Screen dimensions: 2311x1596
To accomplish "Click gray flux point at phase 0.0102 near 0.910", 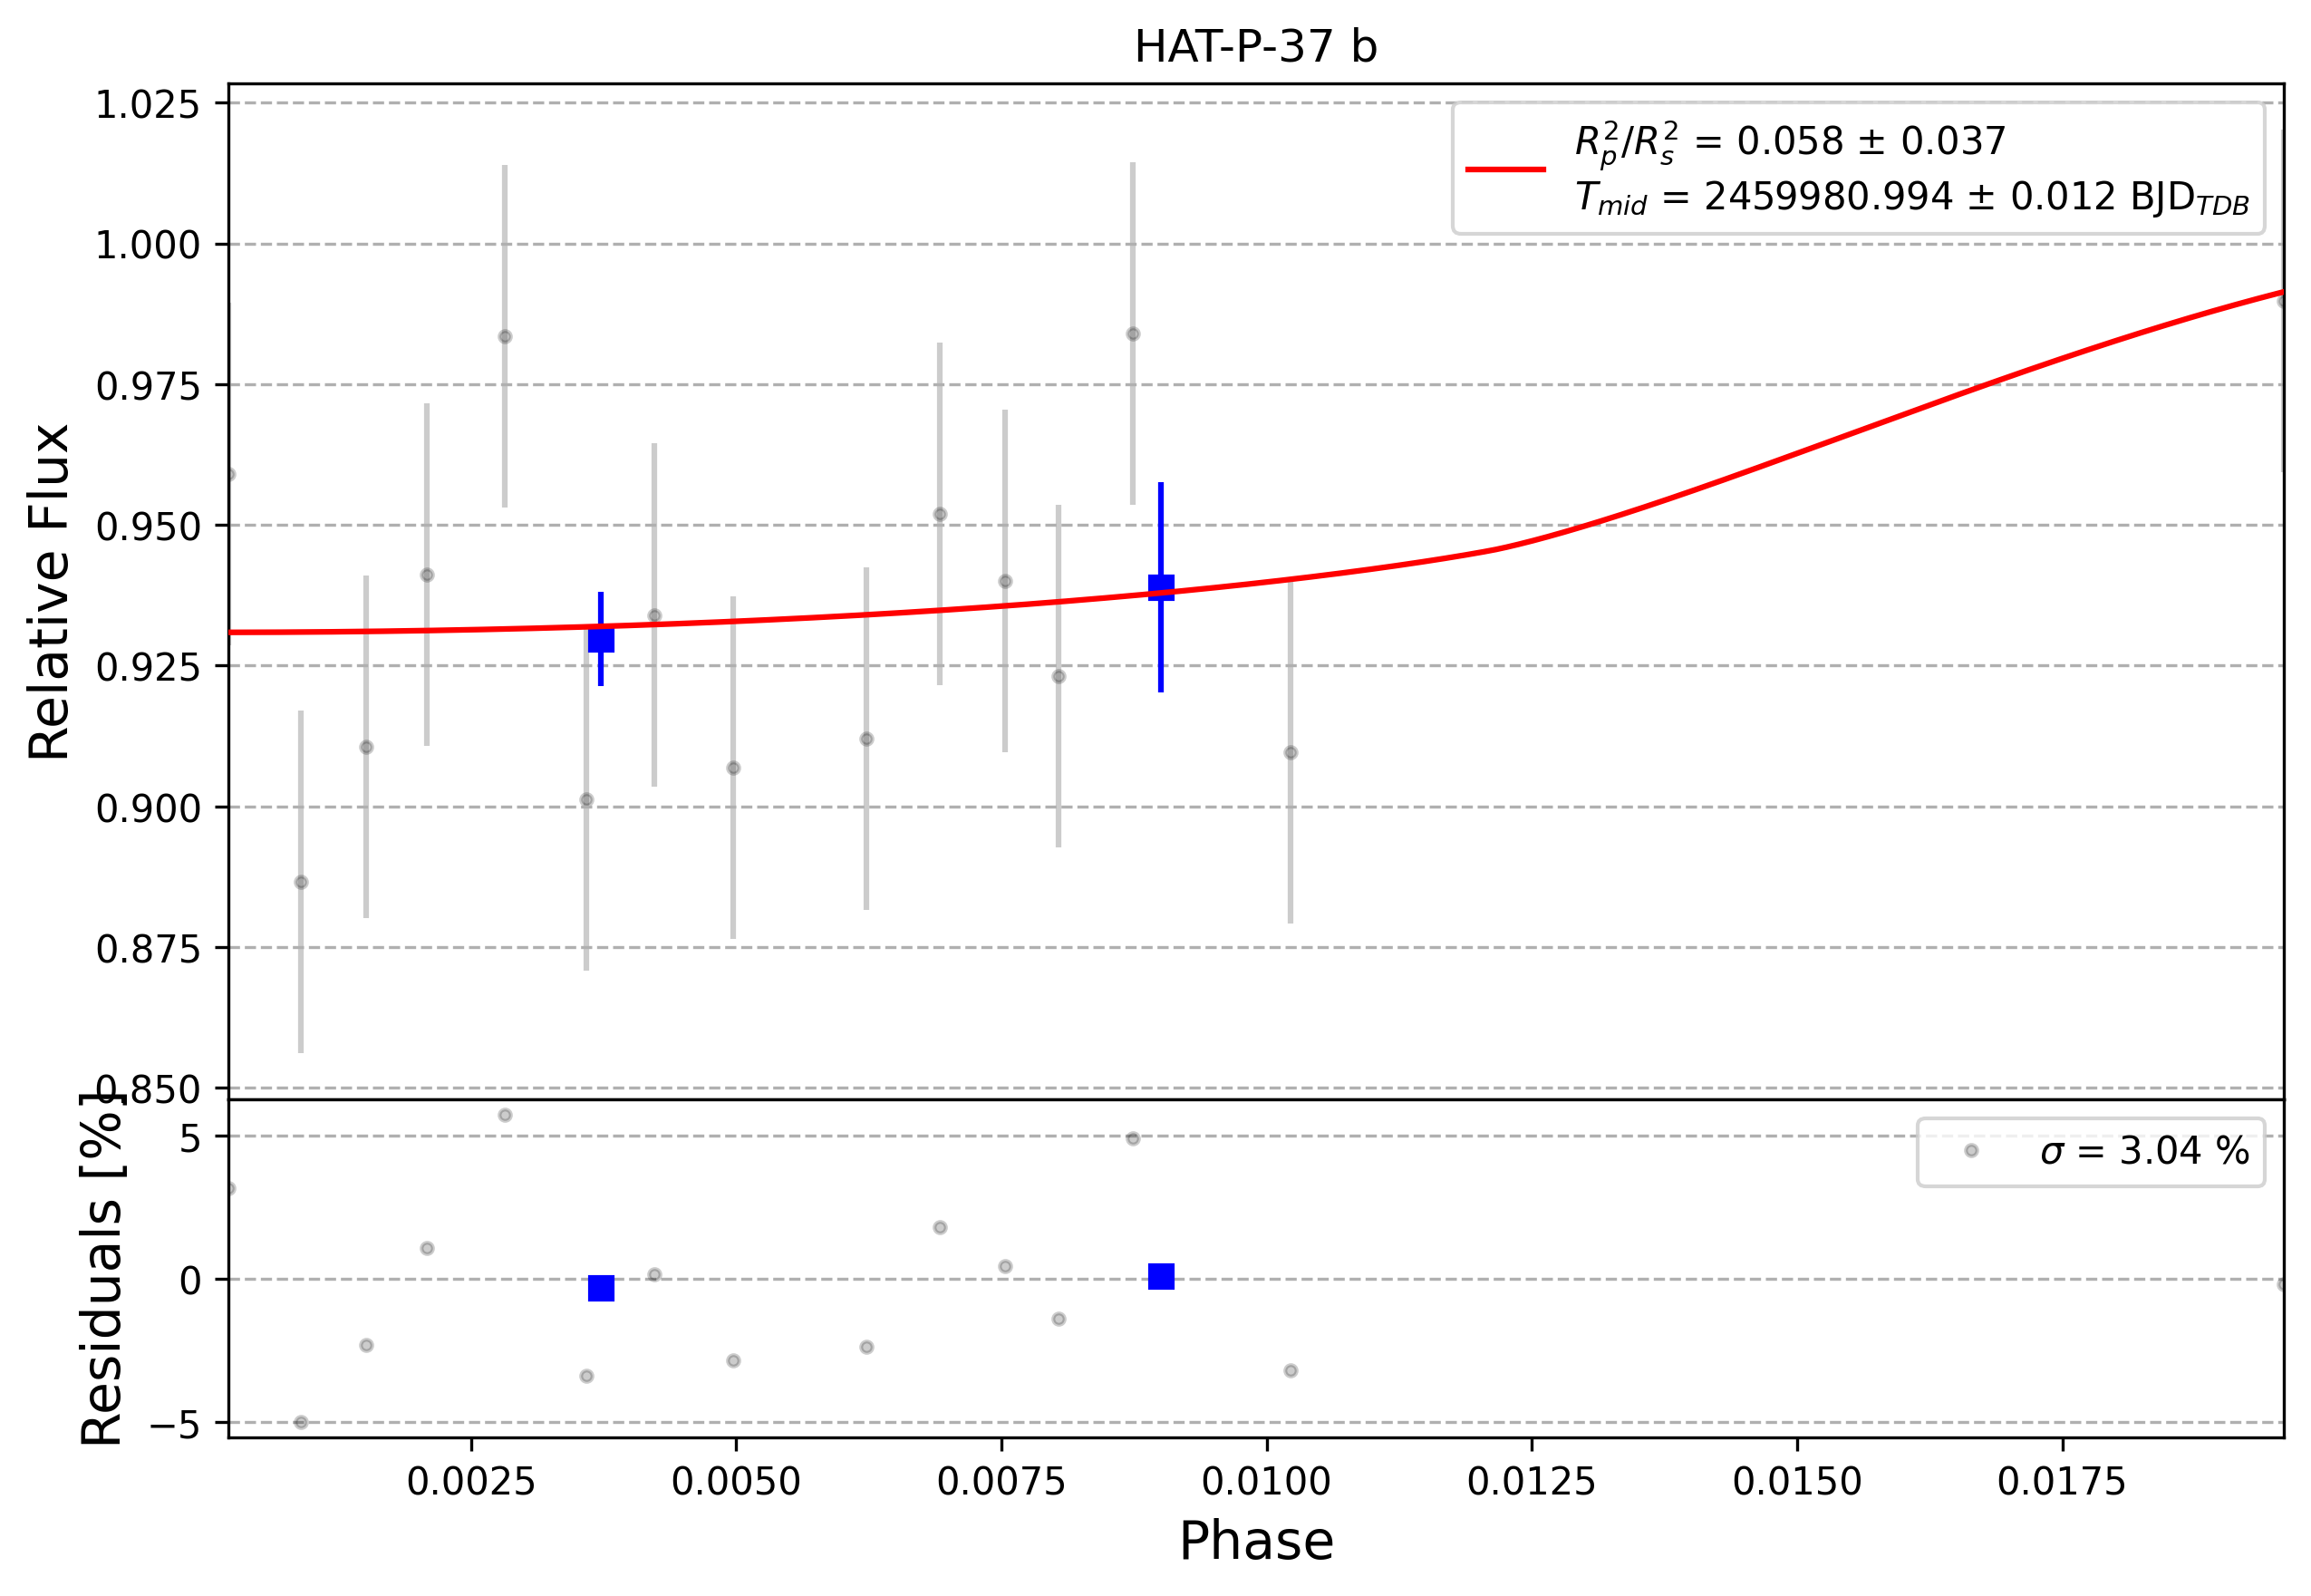I will click(1291, 752).
